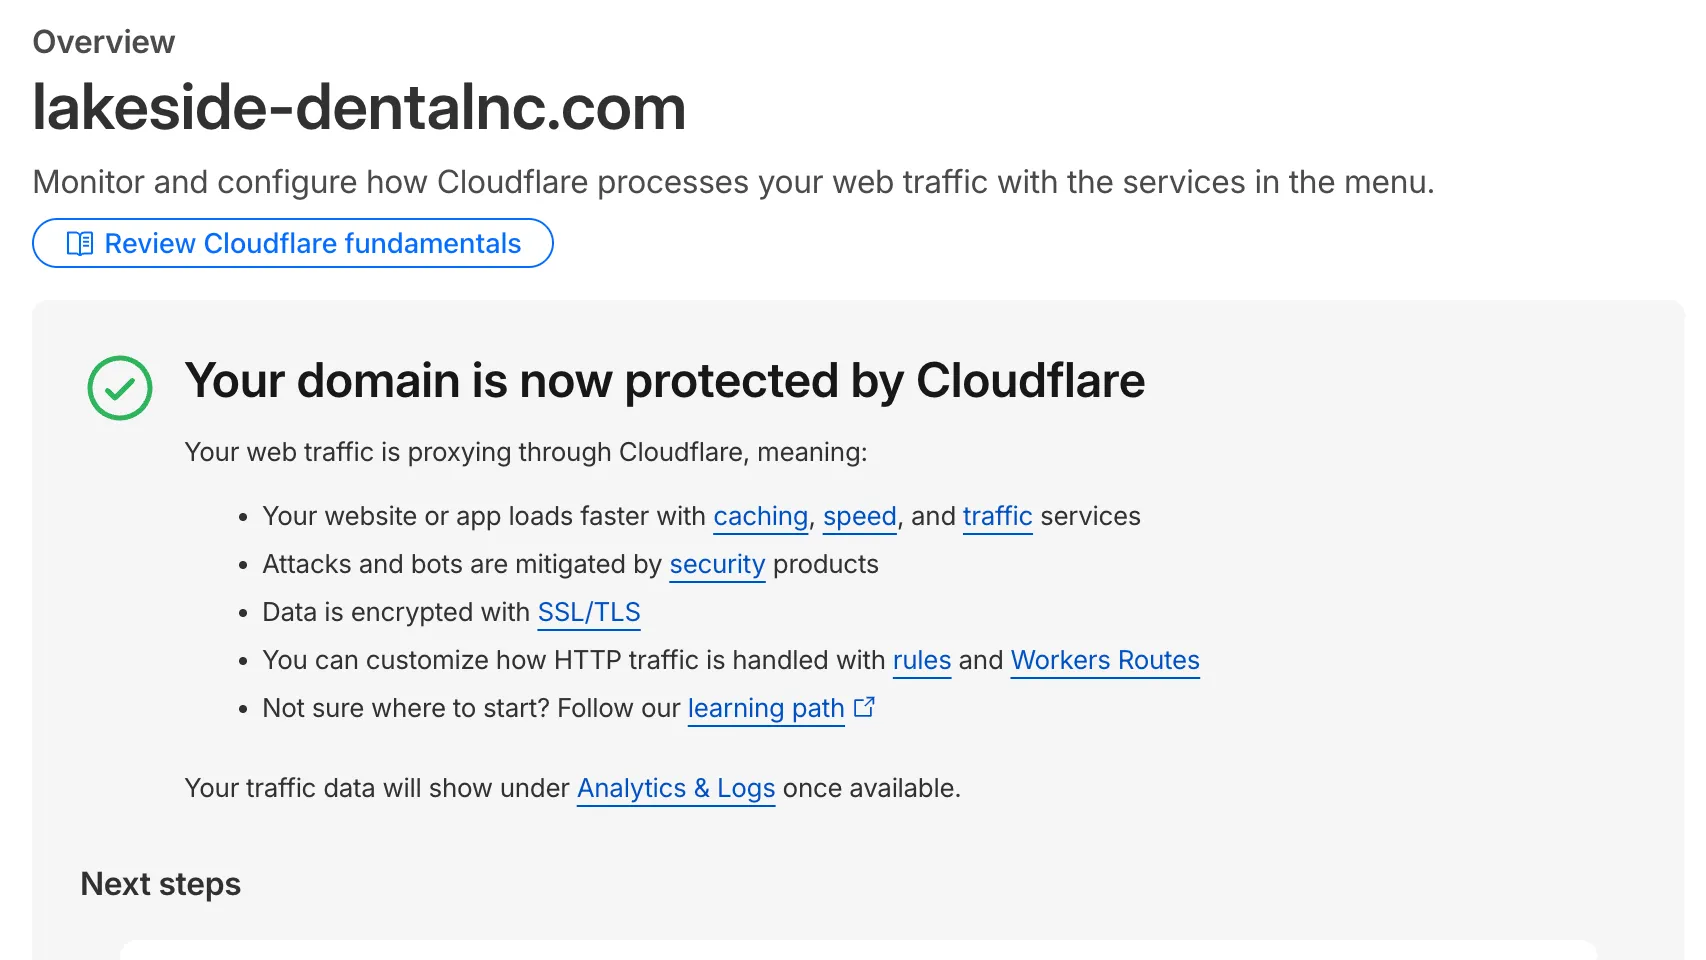The height and width of the screenshot is (960, 1706).
Task: Click Your domain is now protected heading
Action: coord(664,381)
